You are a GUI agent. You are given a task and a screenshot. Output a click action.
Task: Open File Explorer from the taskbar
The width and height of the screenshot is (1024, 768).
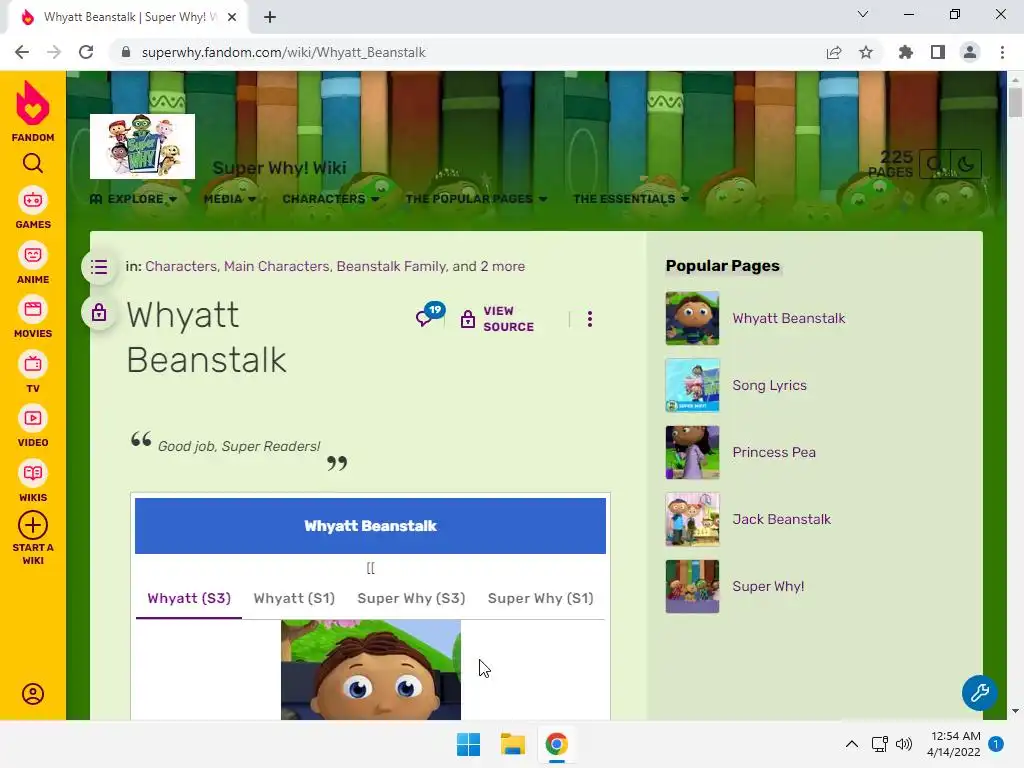click(x=513, y=744)
